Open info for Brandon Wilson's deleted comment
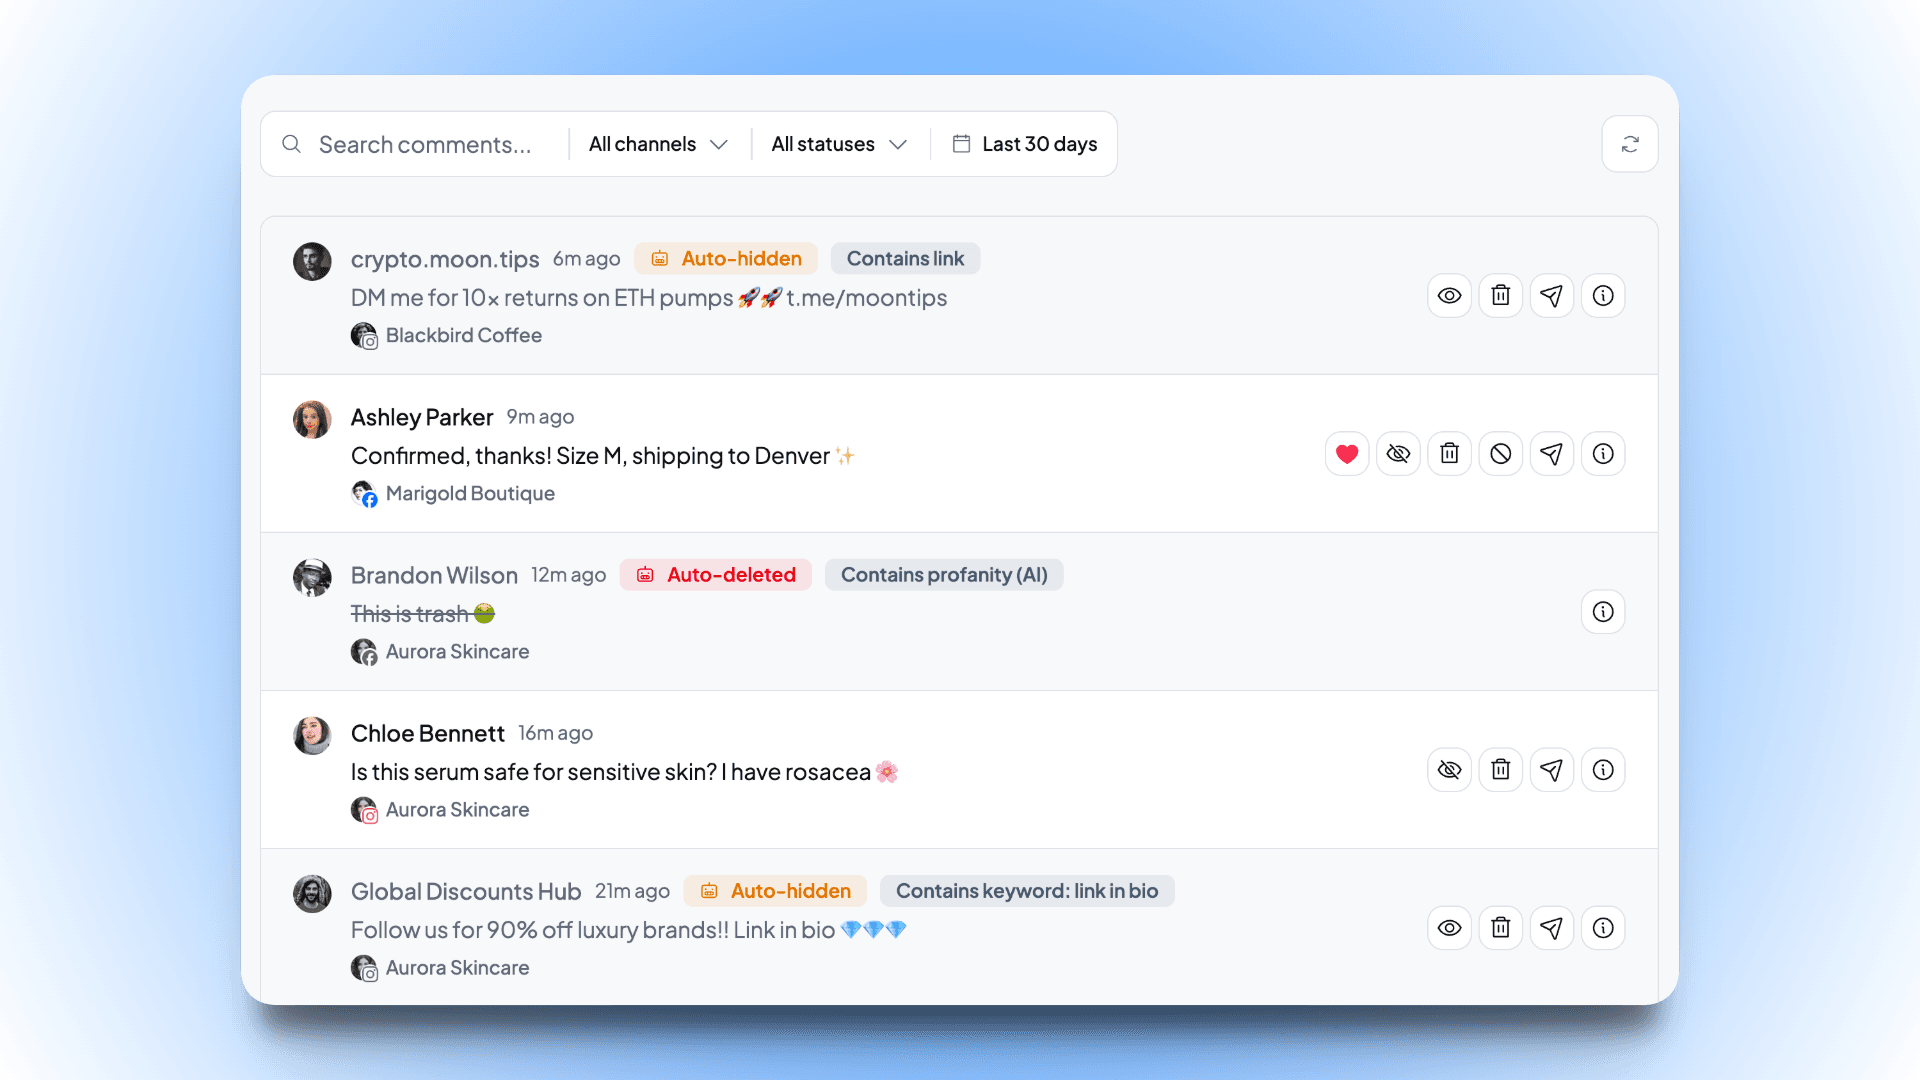The height and width of the screenshot is (1080, 1920). click(x=1603, y=612)
